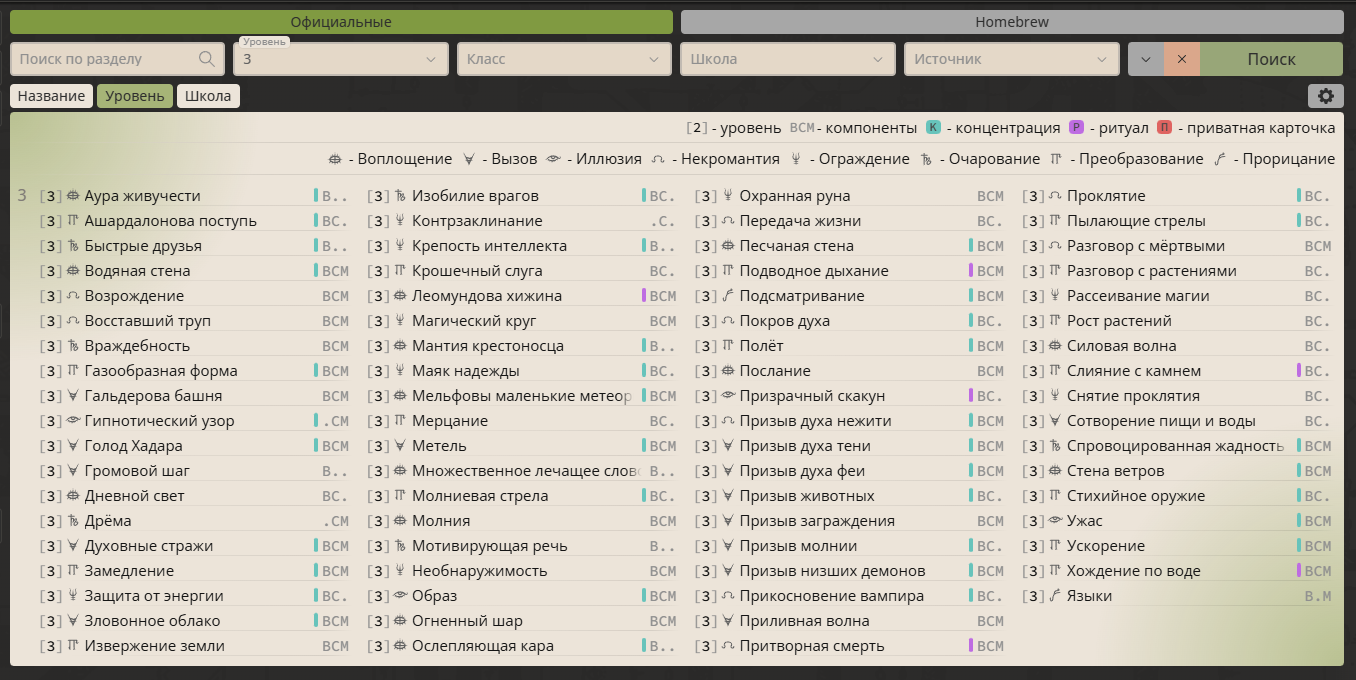The width and height of the screenshot is (1356, 680).
Task: Click school icon of Гипнотический узор
Action: coord(73,421)
